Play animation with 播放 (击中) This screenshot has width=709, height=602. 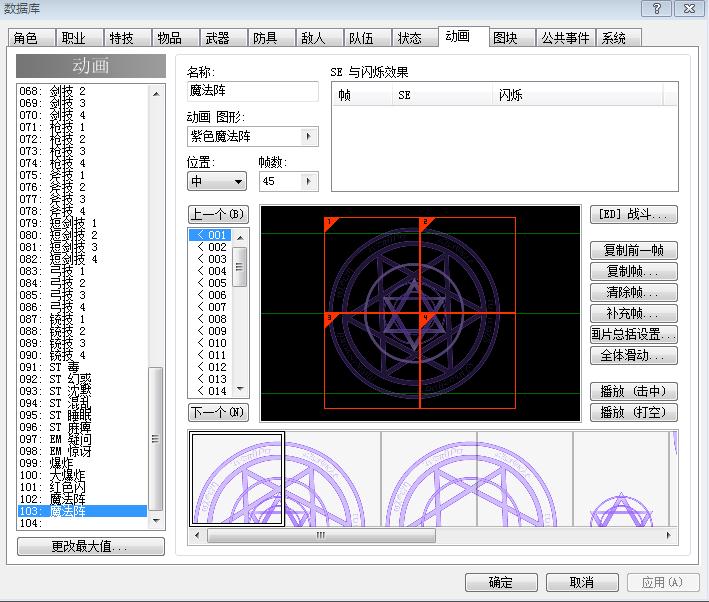point(633,391)
